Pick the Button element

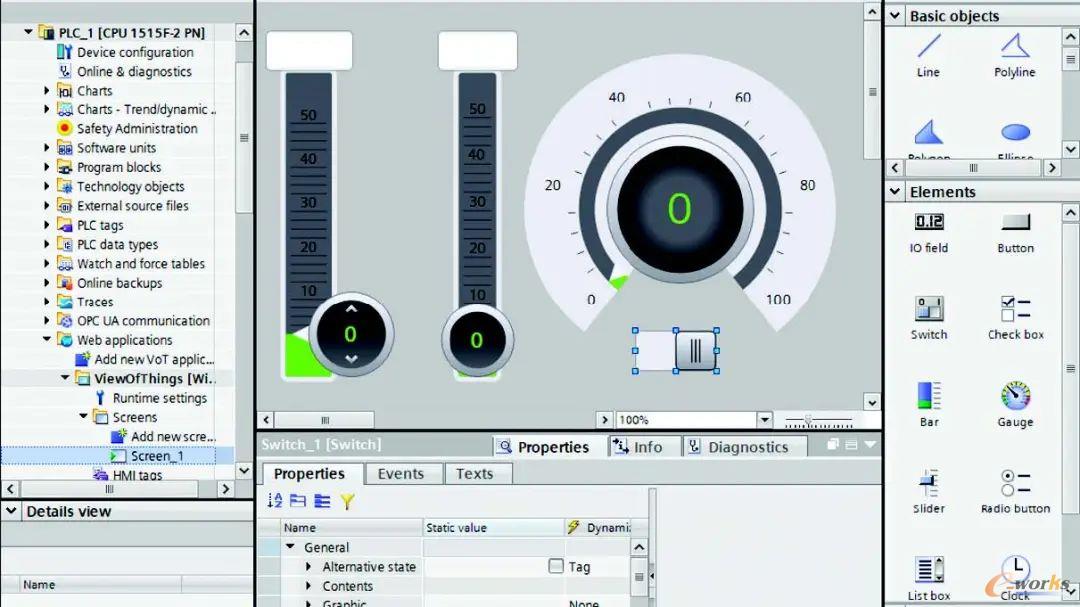click(x=1015, y=233)
